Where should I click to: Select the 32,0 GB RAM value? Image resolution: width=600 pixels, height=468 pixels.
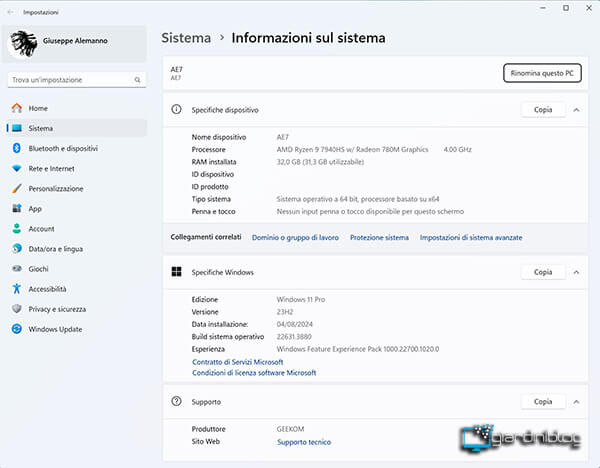tap(320, 162)
